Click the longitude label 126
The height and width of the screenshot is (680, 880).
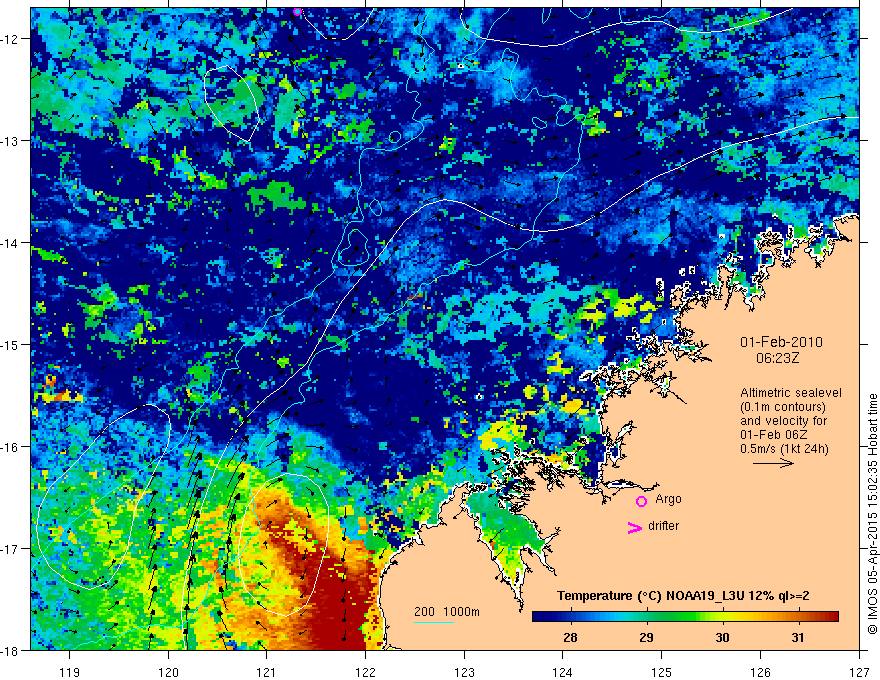click(x=760, y=672)
